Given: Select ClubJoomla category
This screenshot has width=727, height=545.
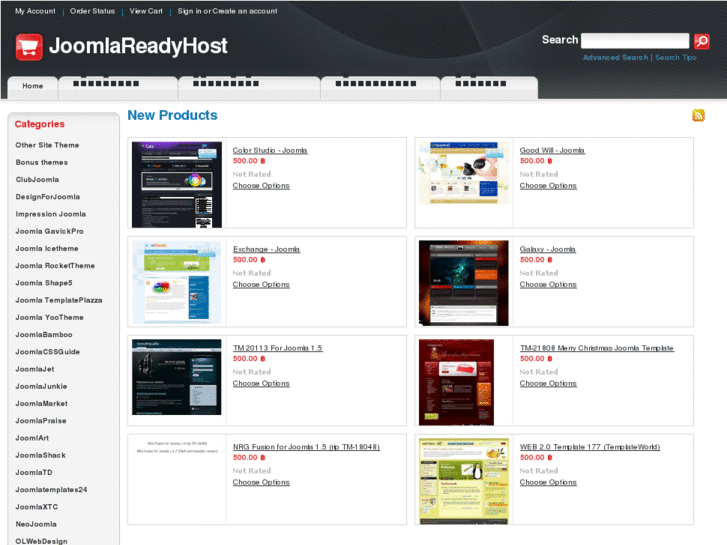Looking at the screenshot, I should click(37, 180).
